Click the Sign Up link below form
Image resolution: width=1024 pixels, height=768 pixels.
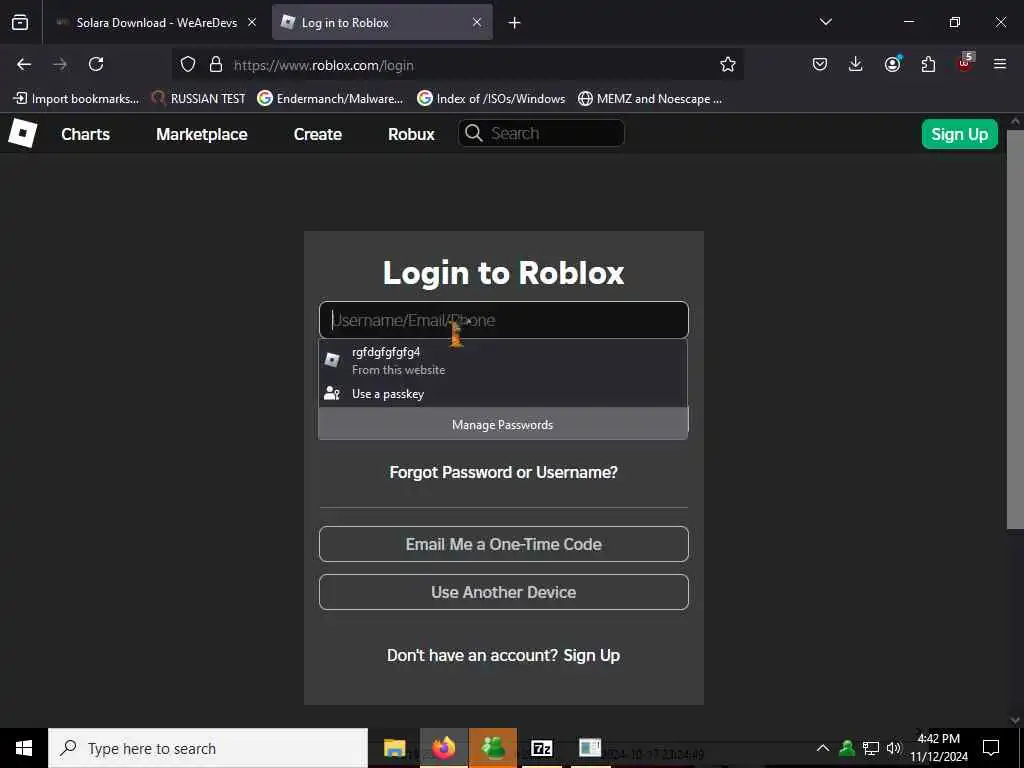(592, 655)
